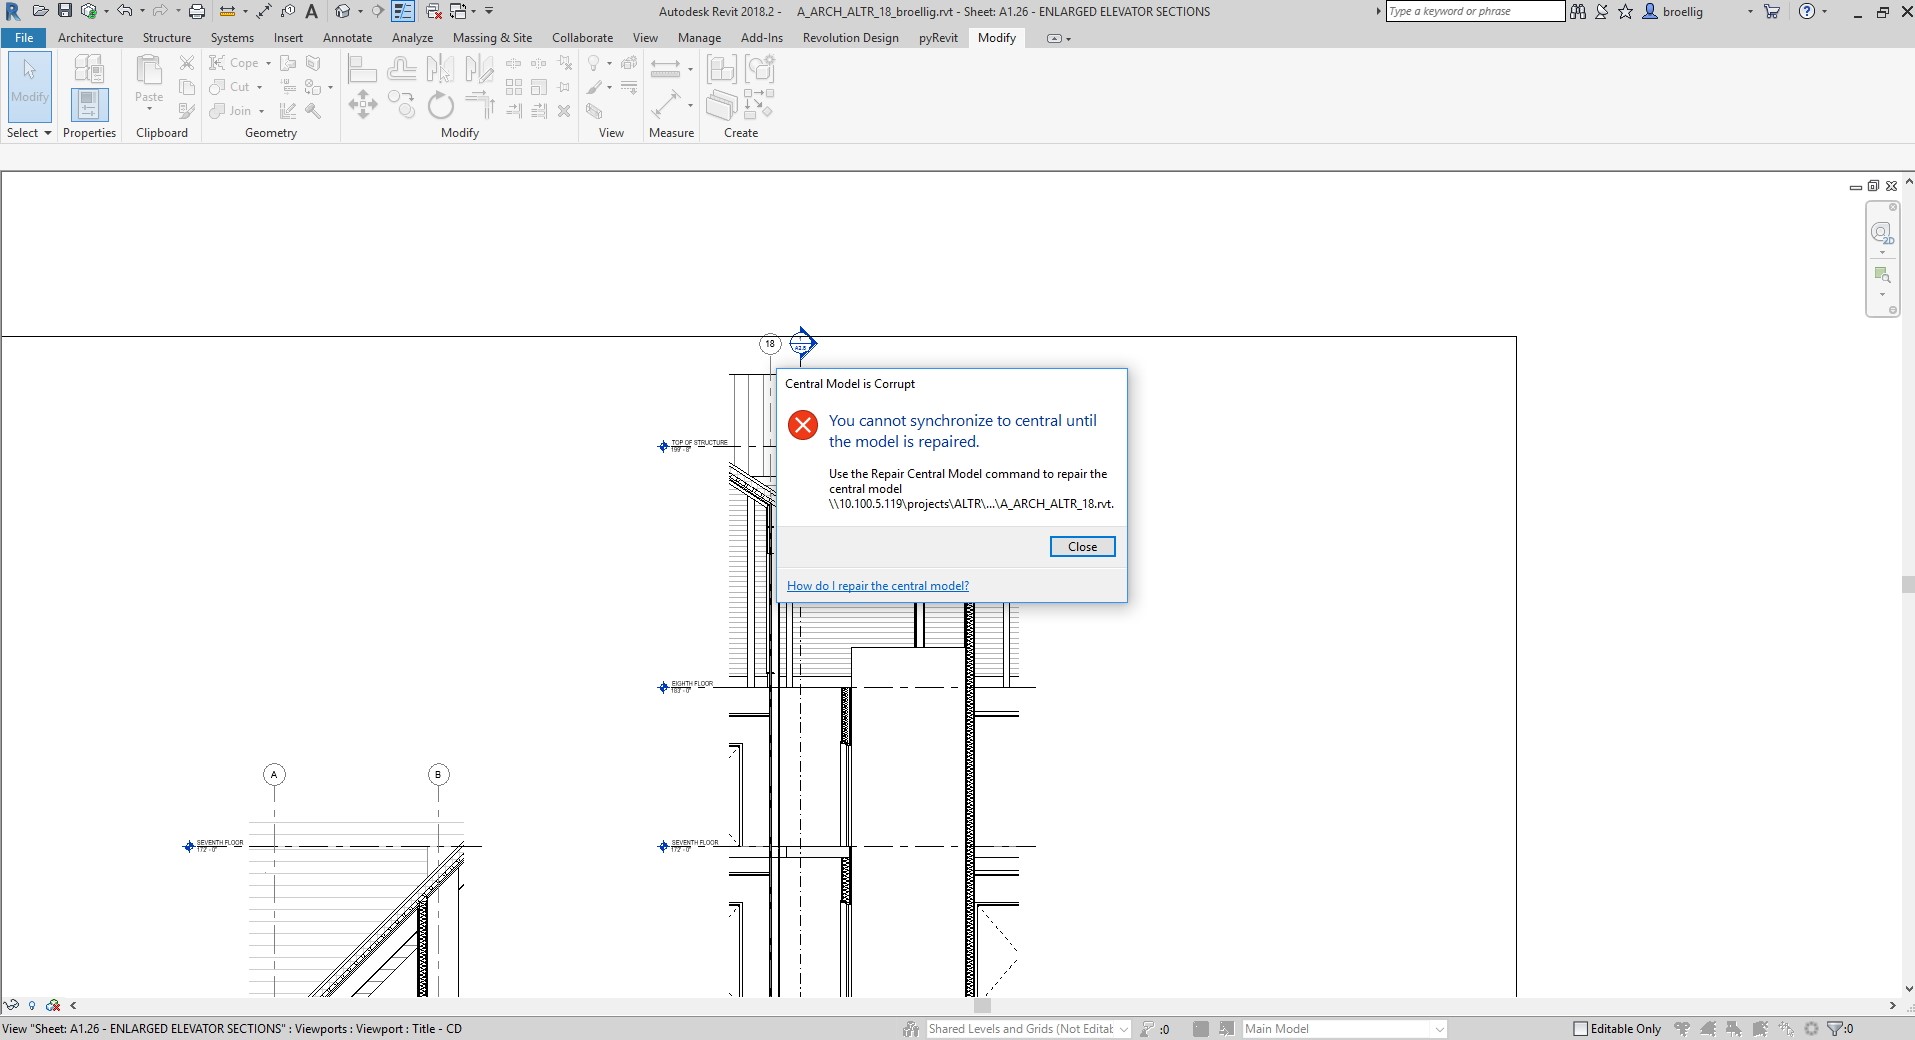
Task: Open the Default 3D View icon
Action: [343, 11]
